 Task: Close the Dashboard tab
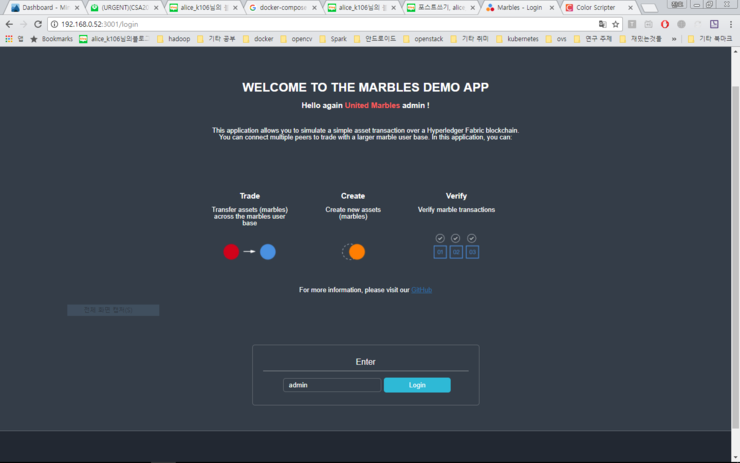(x=77, y=8)
